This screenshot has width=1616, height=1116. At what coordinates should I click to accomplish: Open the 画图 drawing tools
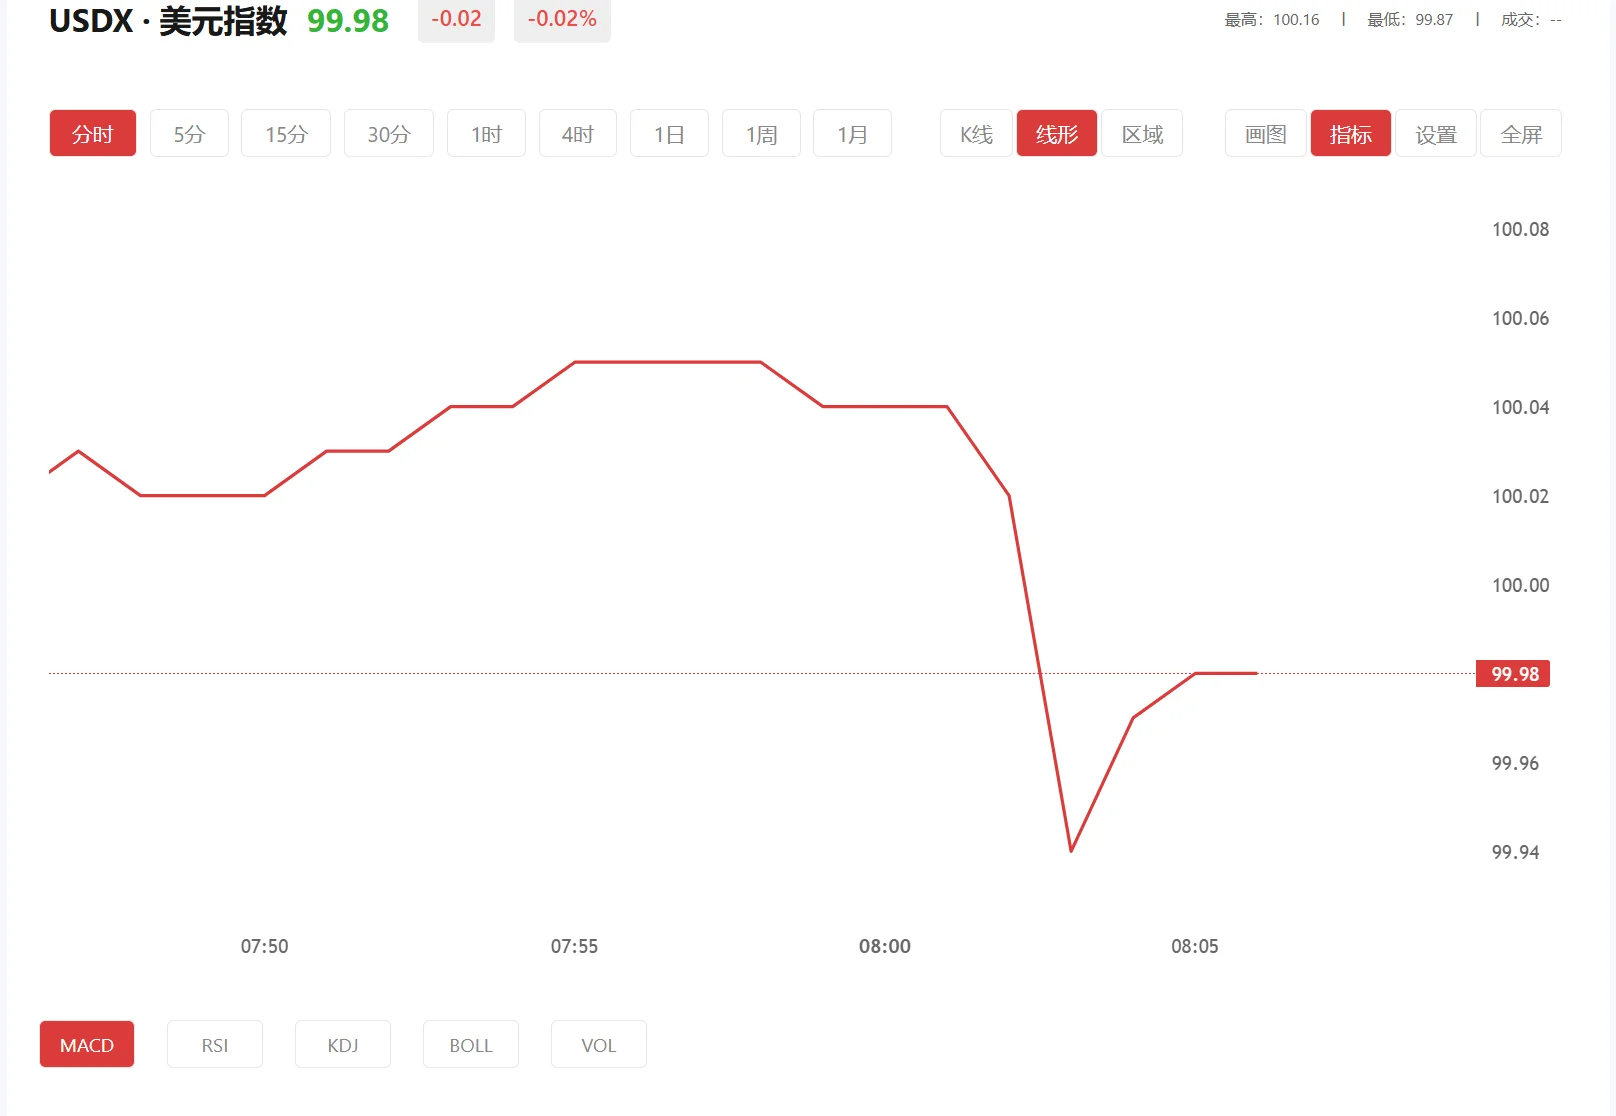pos(1266,134)
